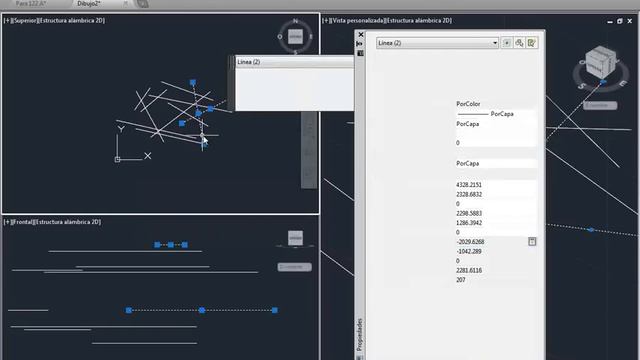This screenshot has height=360, width=640.
Task: Select midpoint grip of dashed Frontal line
Action: pos(202,310)
